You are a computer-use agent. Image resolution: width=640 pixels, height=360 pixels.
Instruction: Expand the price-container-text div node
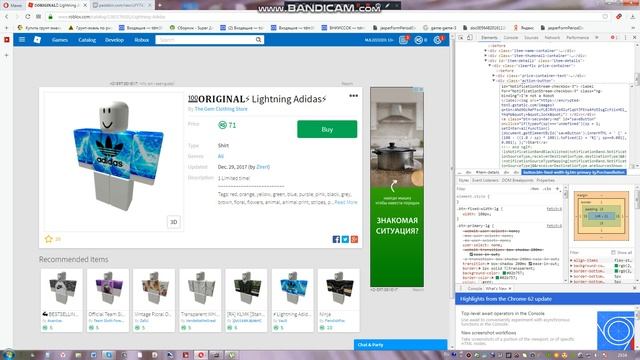(x=494, y=76)
